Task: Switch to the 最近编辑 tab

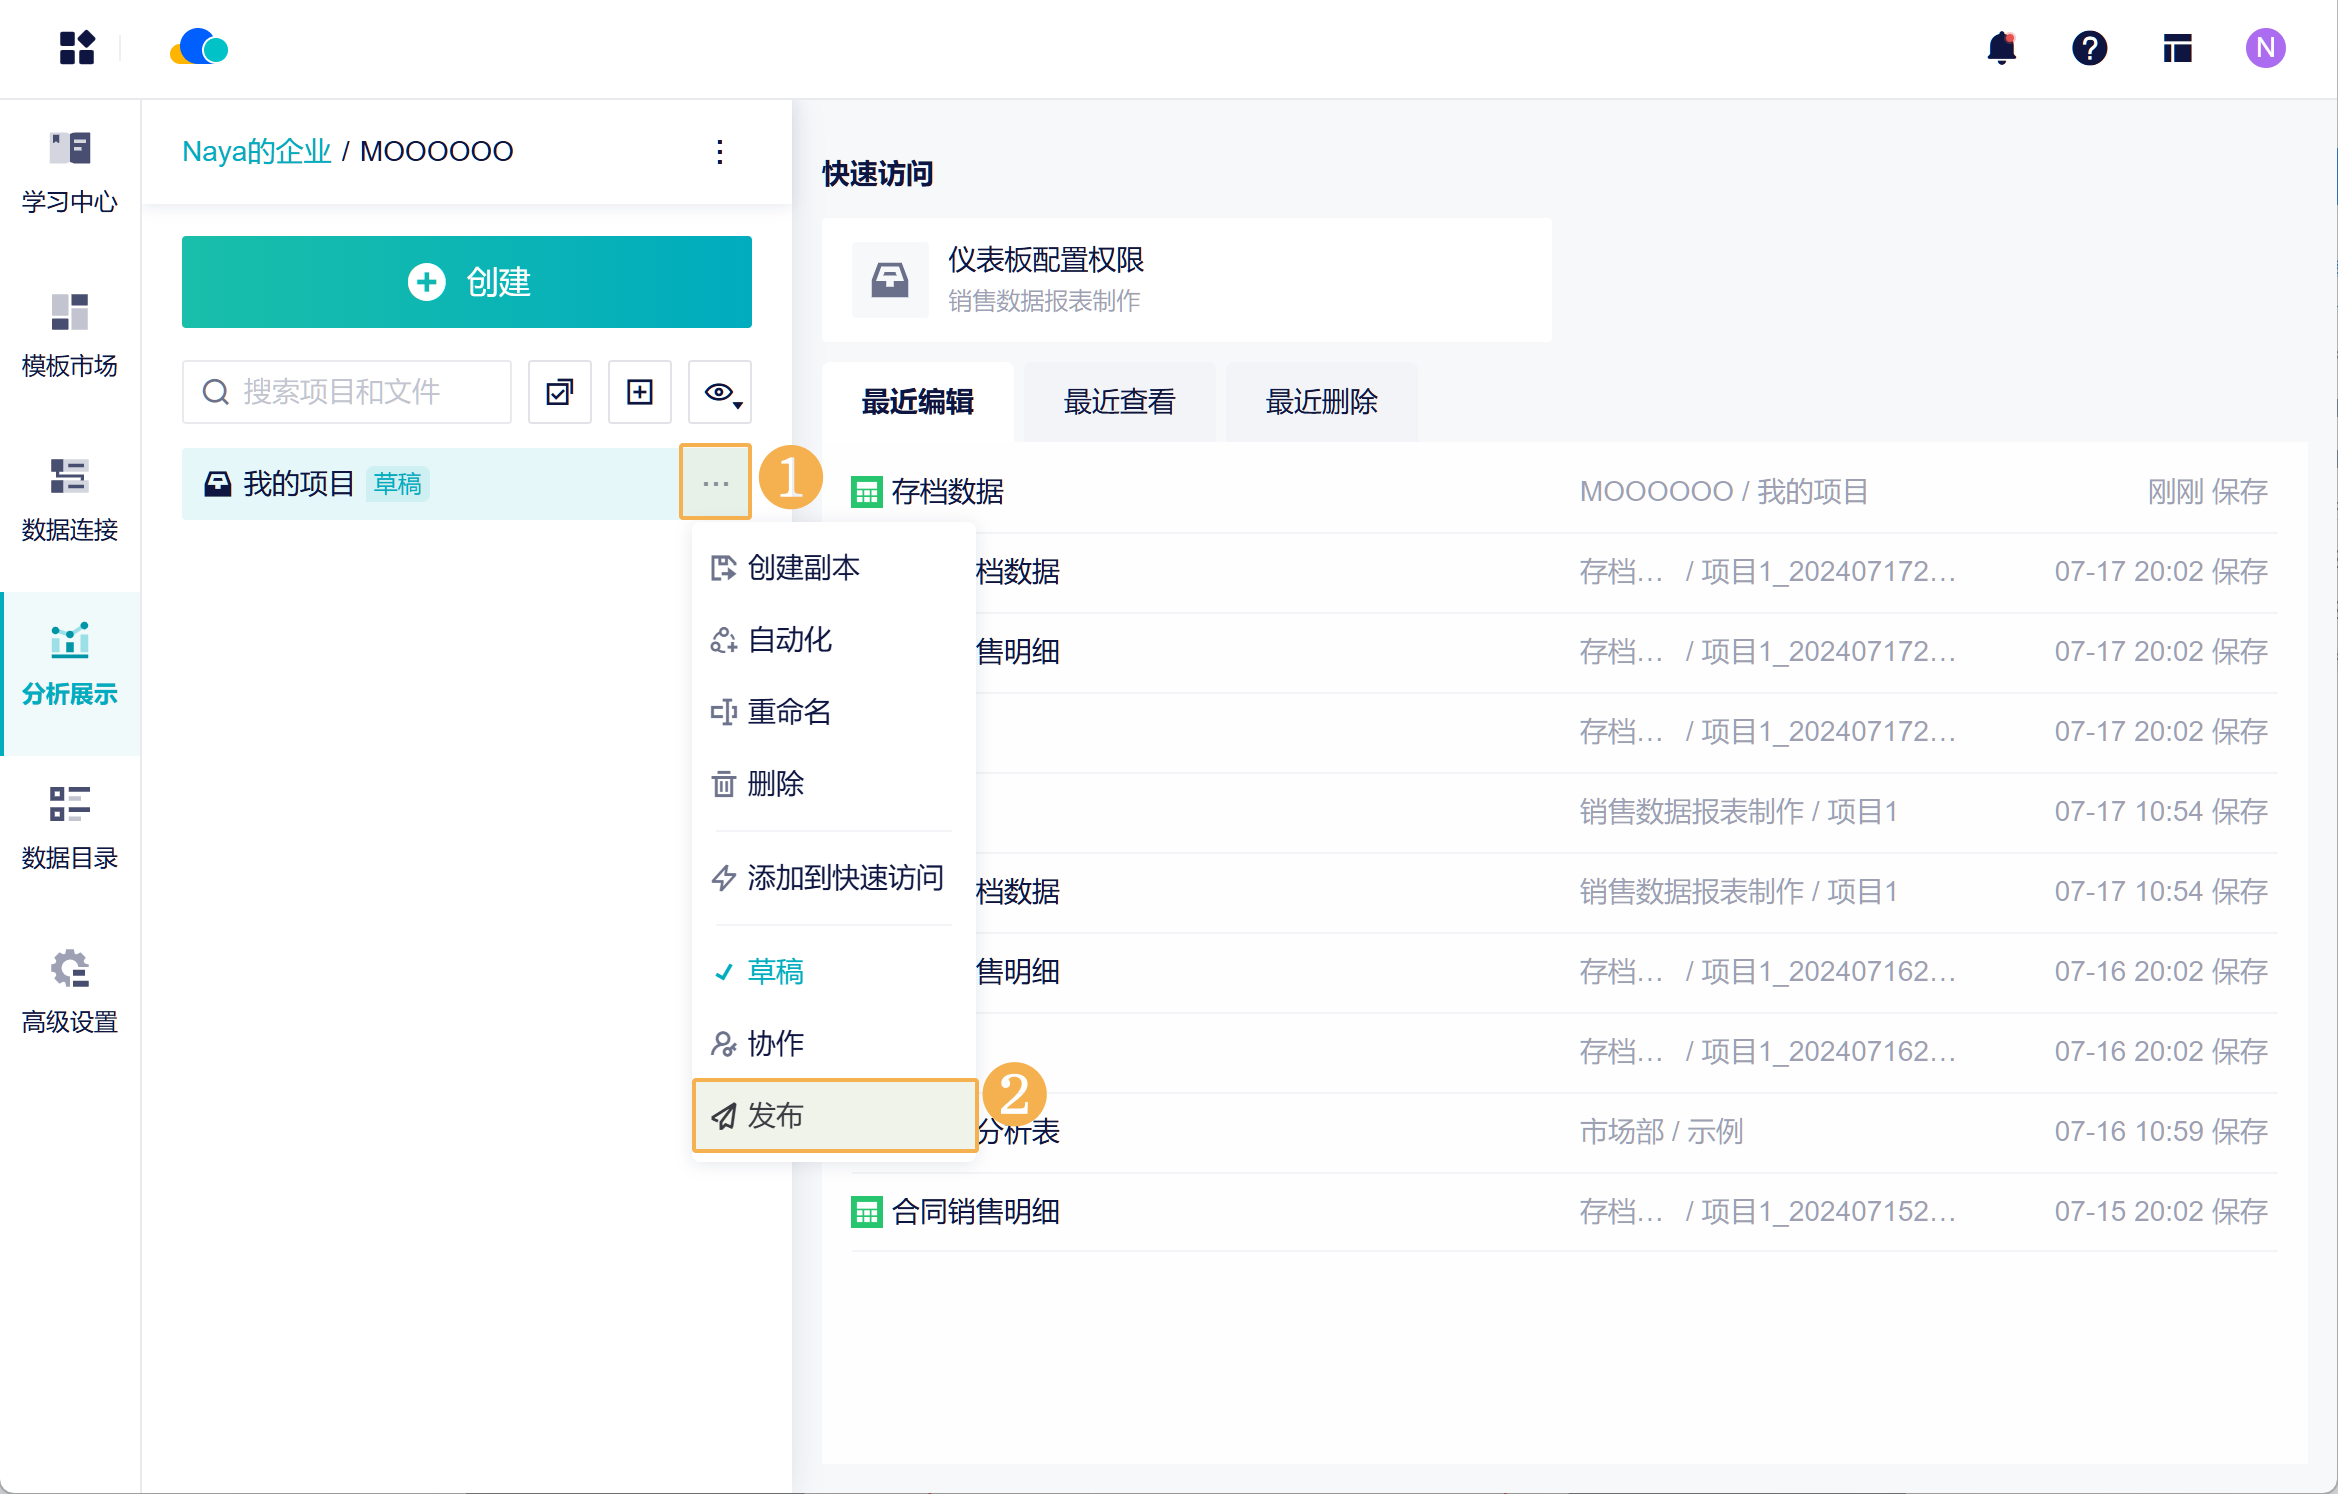Action: point(918,402)
